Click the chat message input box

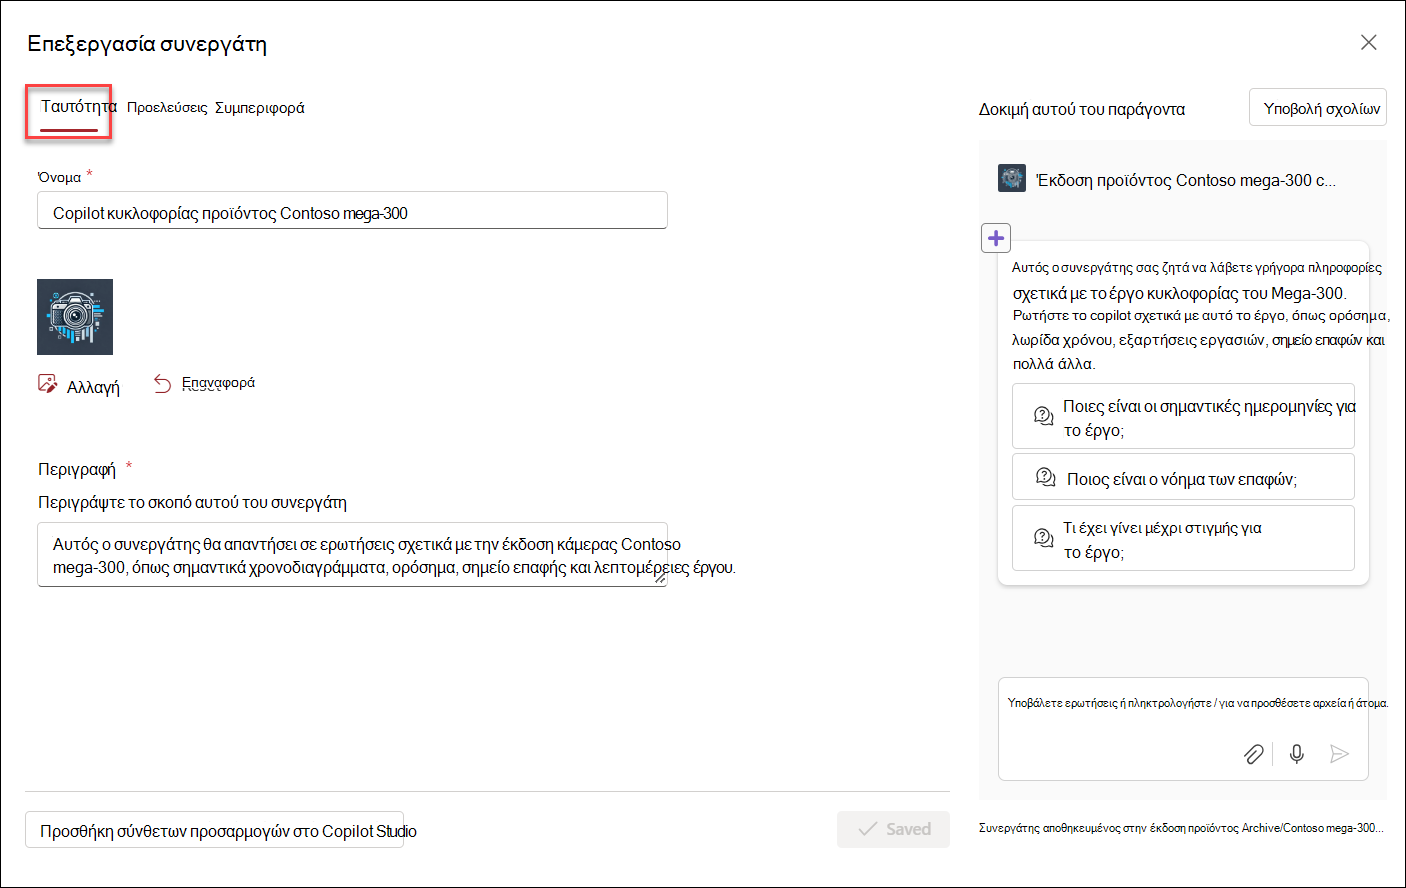click(1183, 729)
